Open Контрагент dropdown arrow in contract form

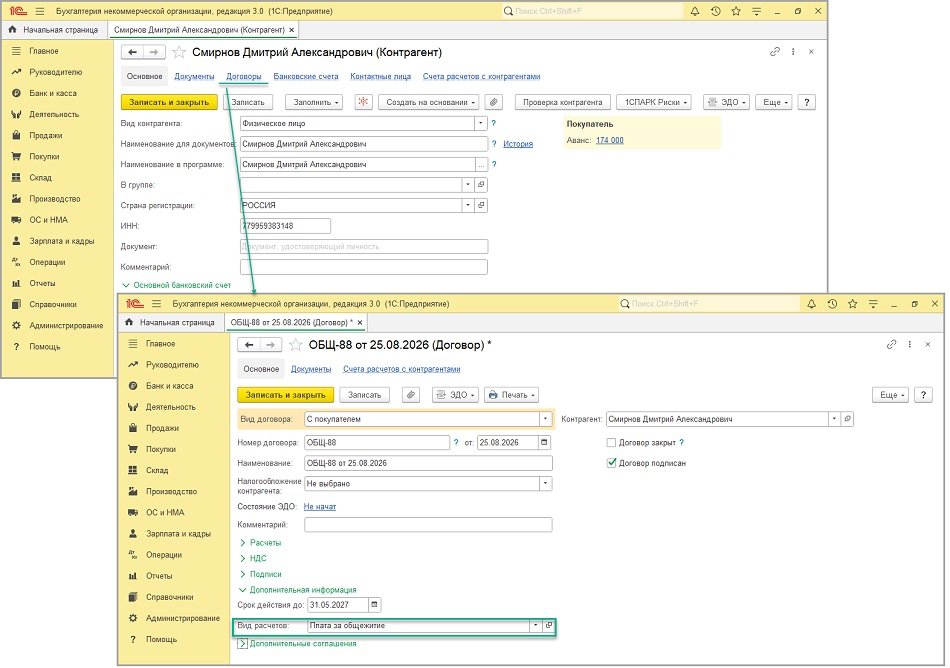(x=834, y=419)
